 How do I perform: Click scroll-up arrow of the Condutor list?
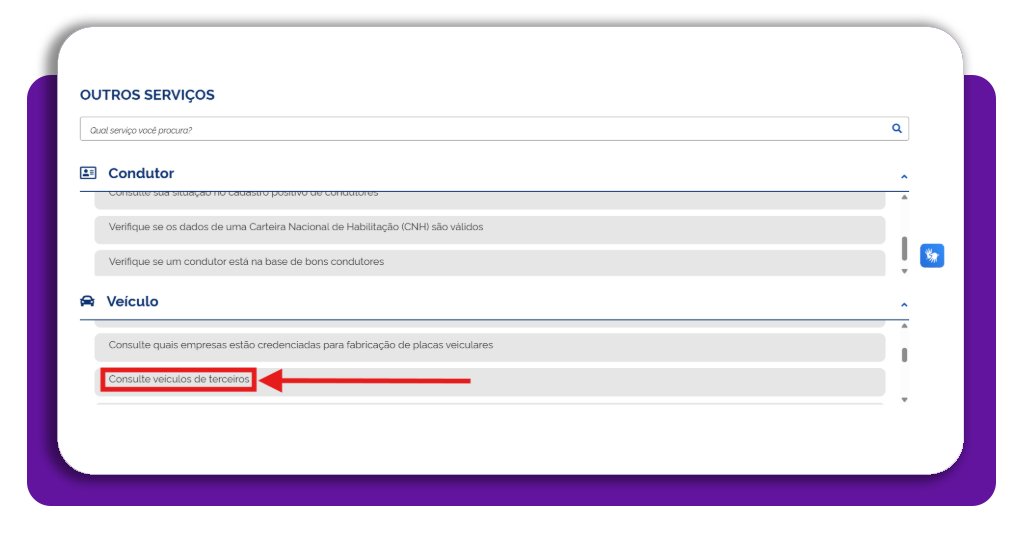(x=904, y=198)
